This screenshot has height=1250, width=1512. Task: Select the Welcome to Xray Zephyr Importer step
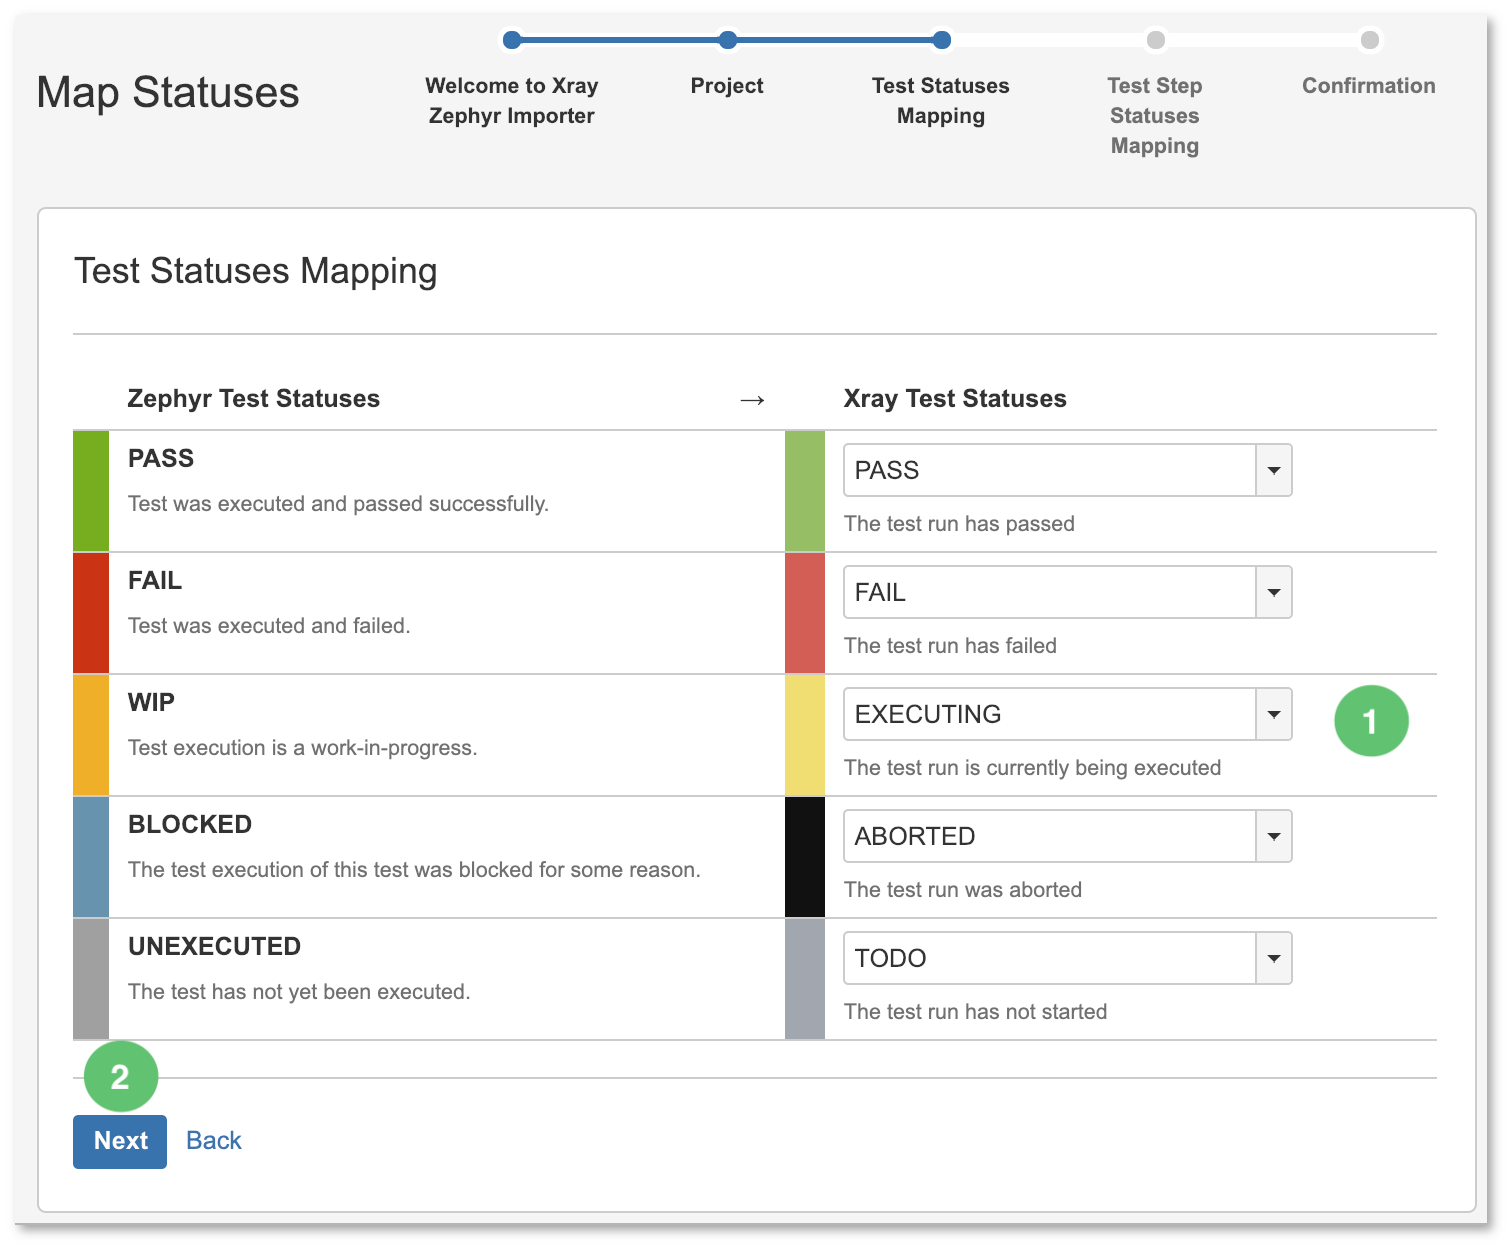512,101
